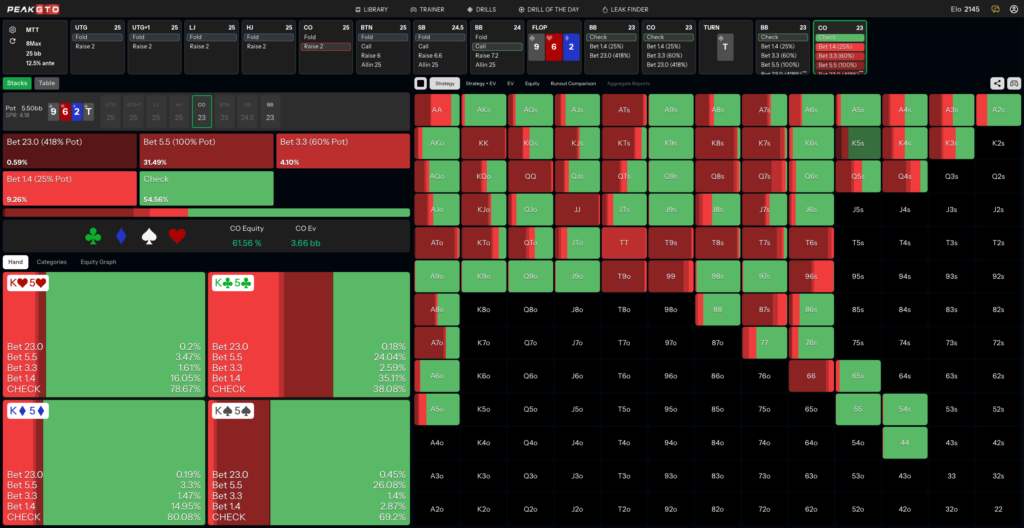Image resolution: width=1024 pixels, height=528 pixels.
Task: Select the K5s cell in the hand matrix
Action: [857, 143]
